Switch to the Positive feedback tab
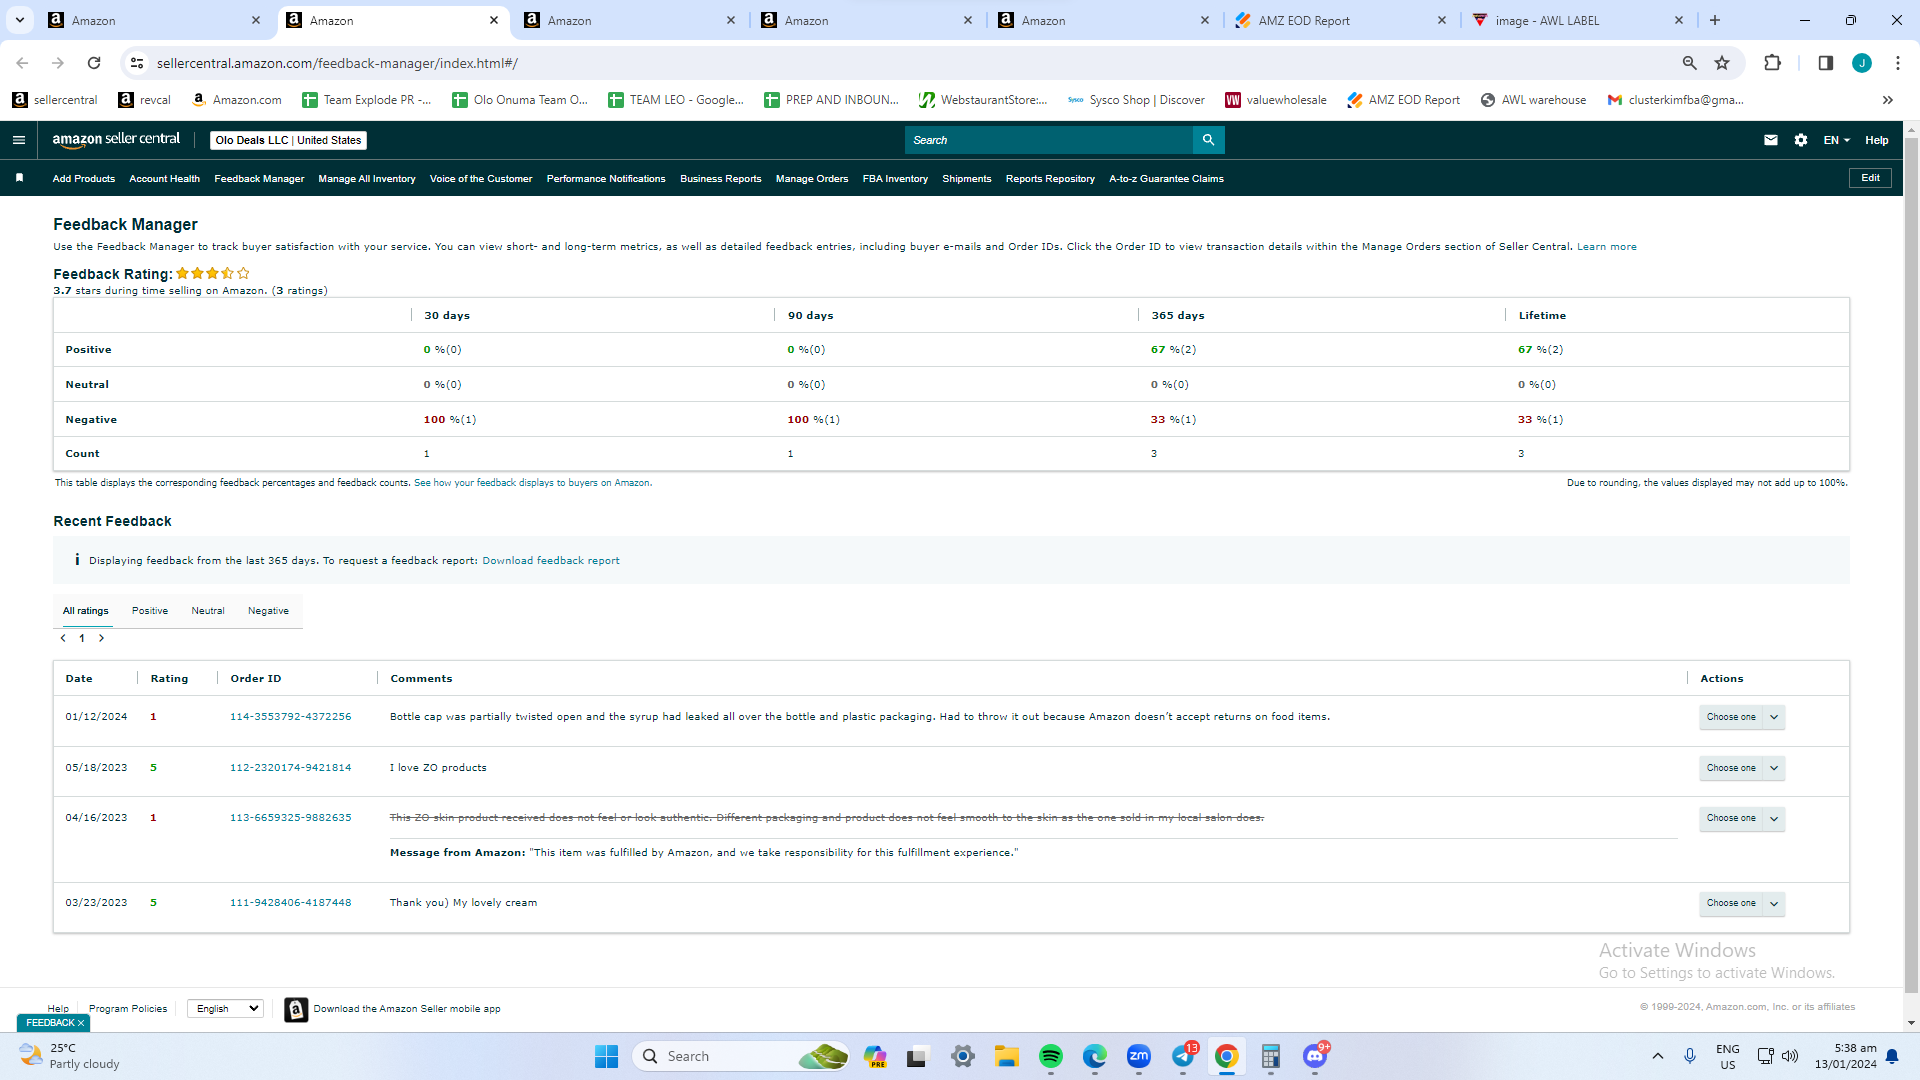The image size is (1920, 1080). click(150, 611)
